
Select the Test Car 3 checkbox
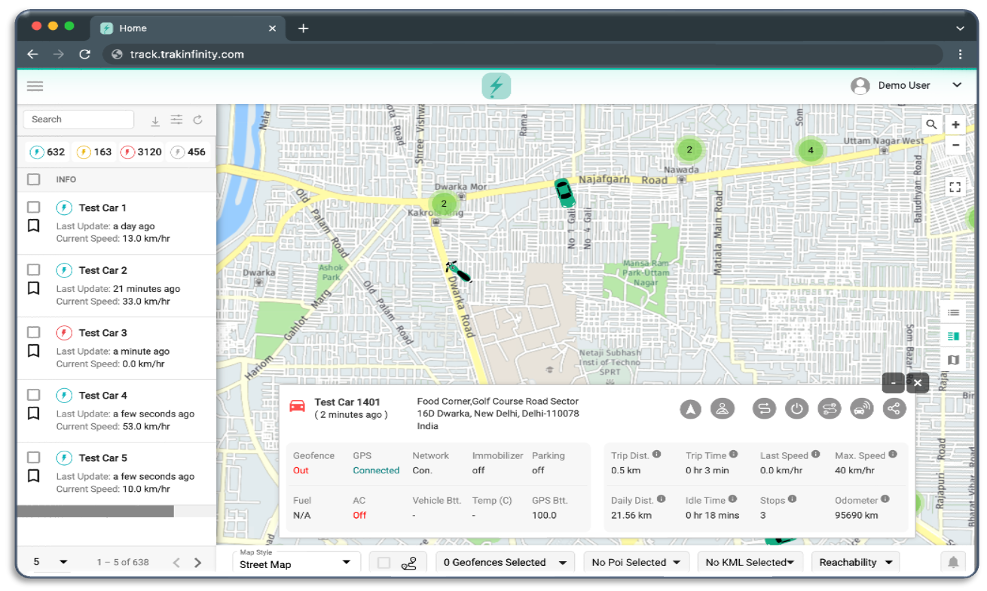click(x=34, y=332)
